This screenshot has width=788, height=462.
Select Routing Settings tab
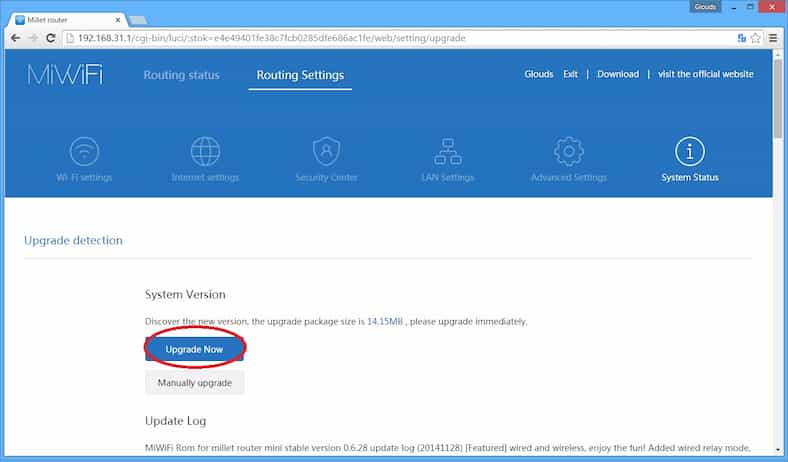[x=300, y=75]
